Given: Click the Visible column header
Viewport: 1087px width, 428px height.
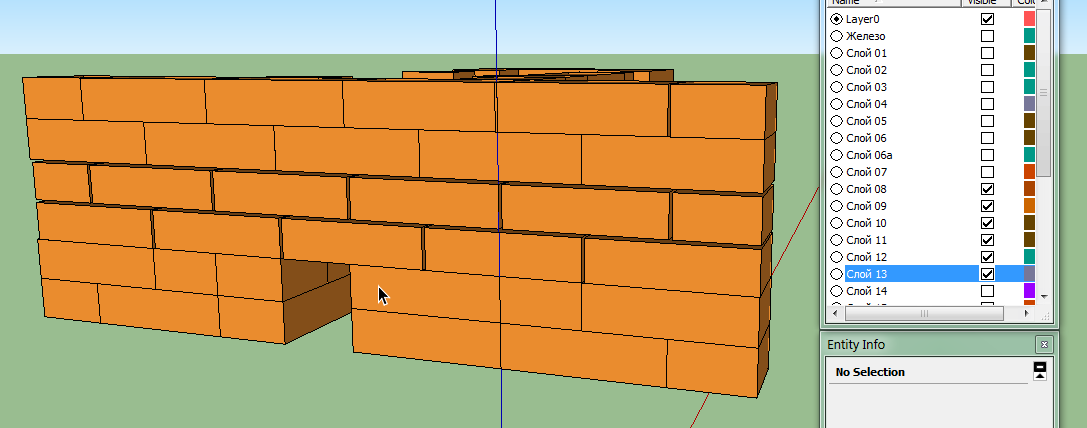Looking at the screenshot, I should (x=986, y=3).
